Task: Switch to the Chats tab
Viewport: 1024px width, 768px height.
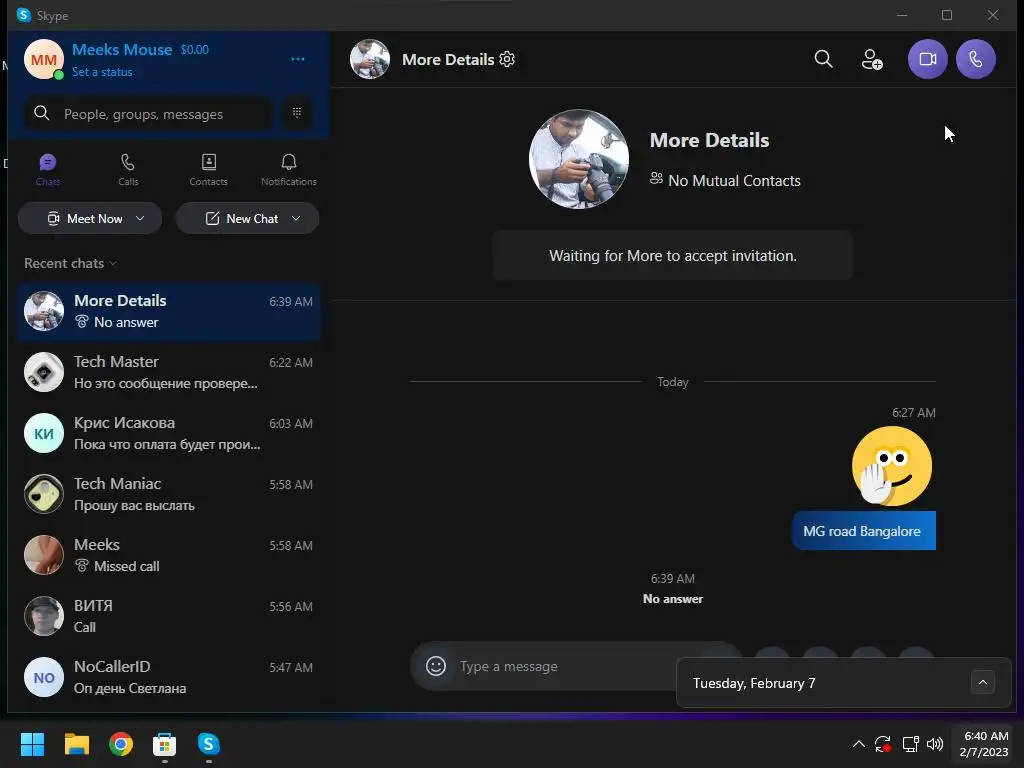Action: 48,170
